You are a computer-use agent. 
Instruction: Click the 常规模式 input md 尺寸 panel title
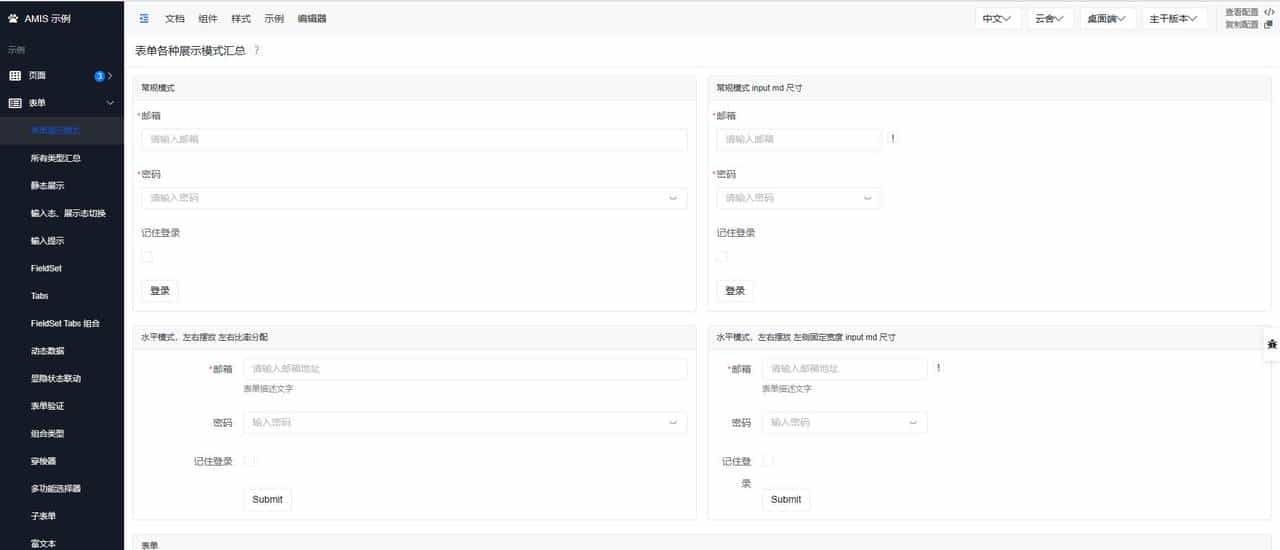759,88
